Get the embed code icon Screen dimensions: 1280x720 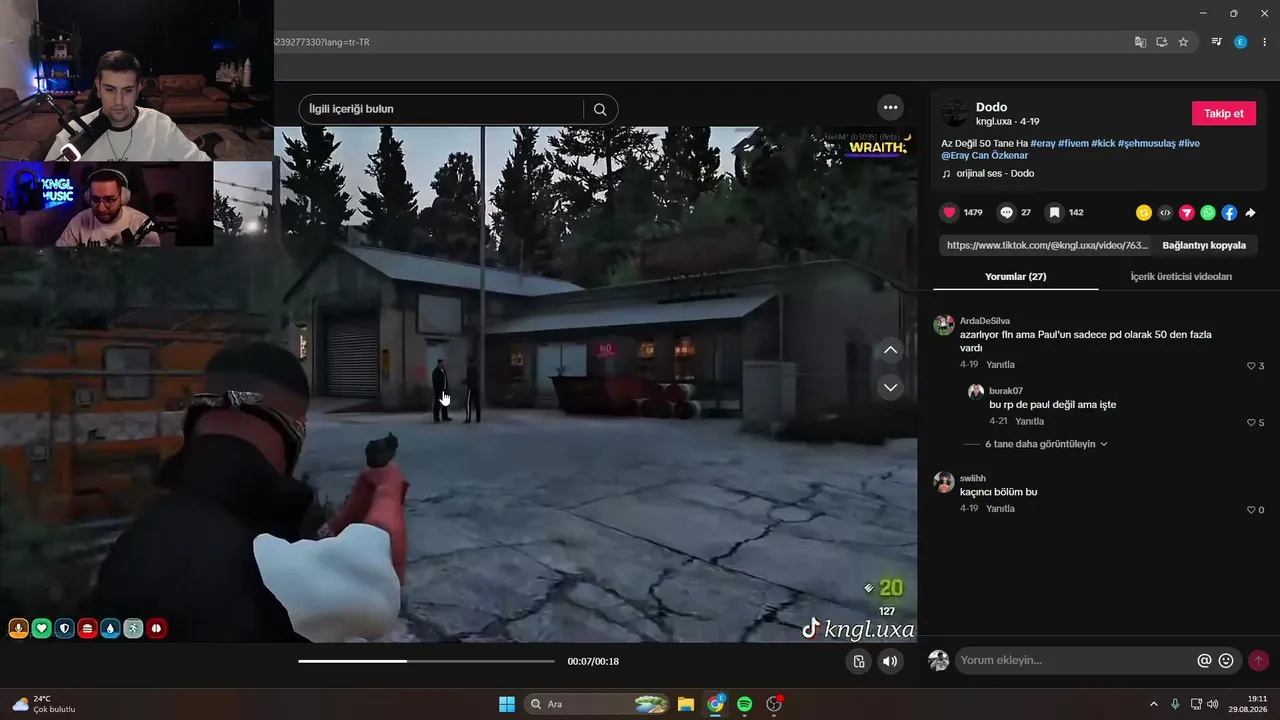point(1165,213)
